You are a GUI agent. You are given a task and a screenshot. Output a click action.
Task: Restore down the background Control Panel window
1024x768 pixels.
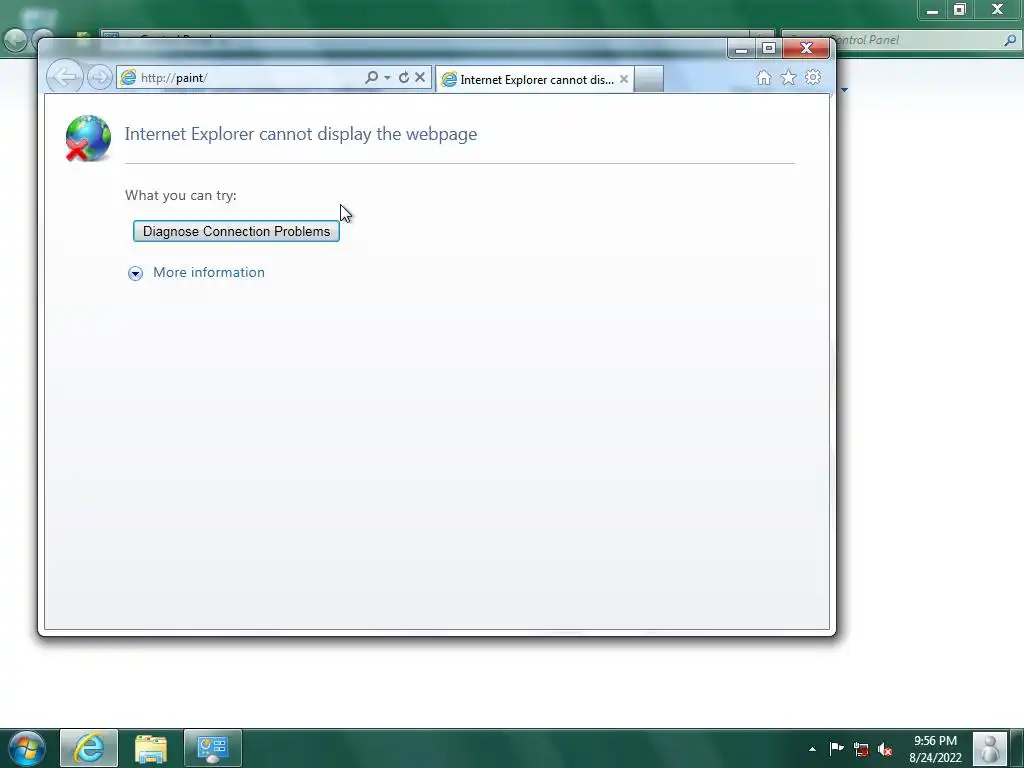(959, 10)
